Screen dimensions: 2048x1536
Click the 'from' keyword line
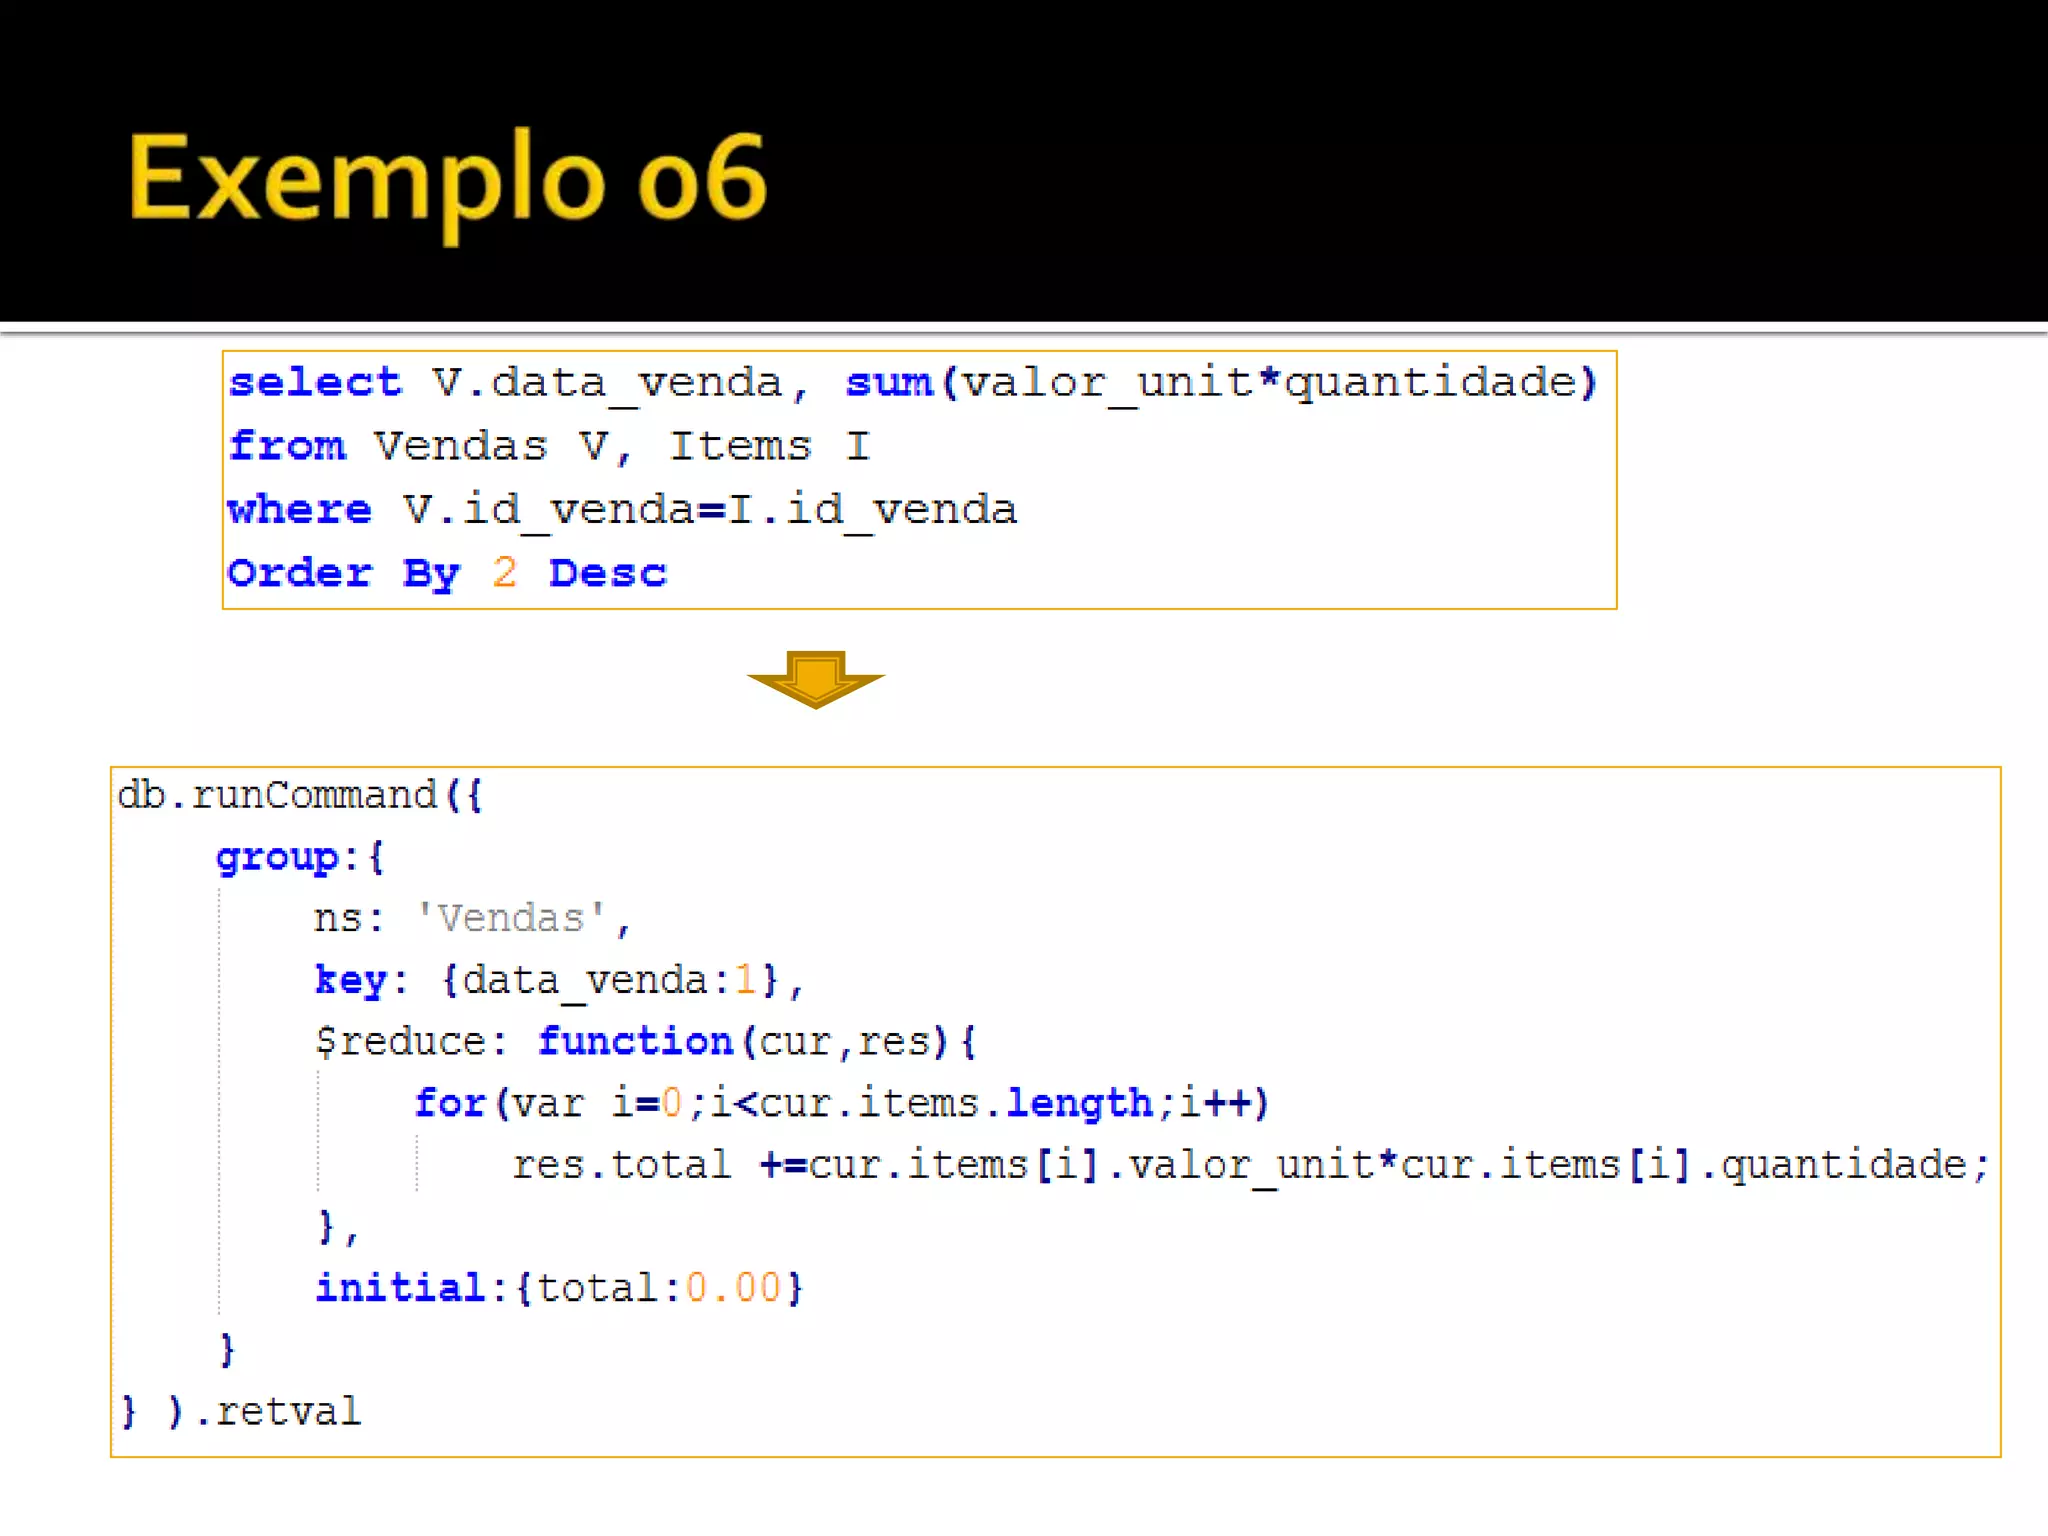[x=288, y=446]
